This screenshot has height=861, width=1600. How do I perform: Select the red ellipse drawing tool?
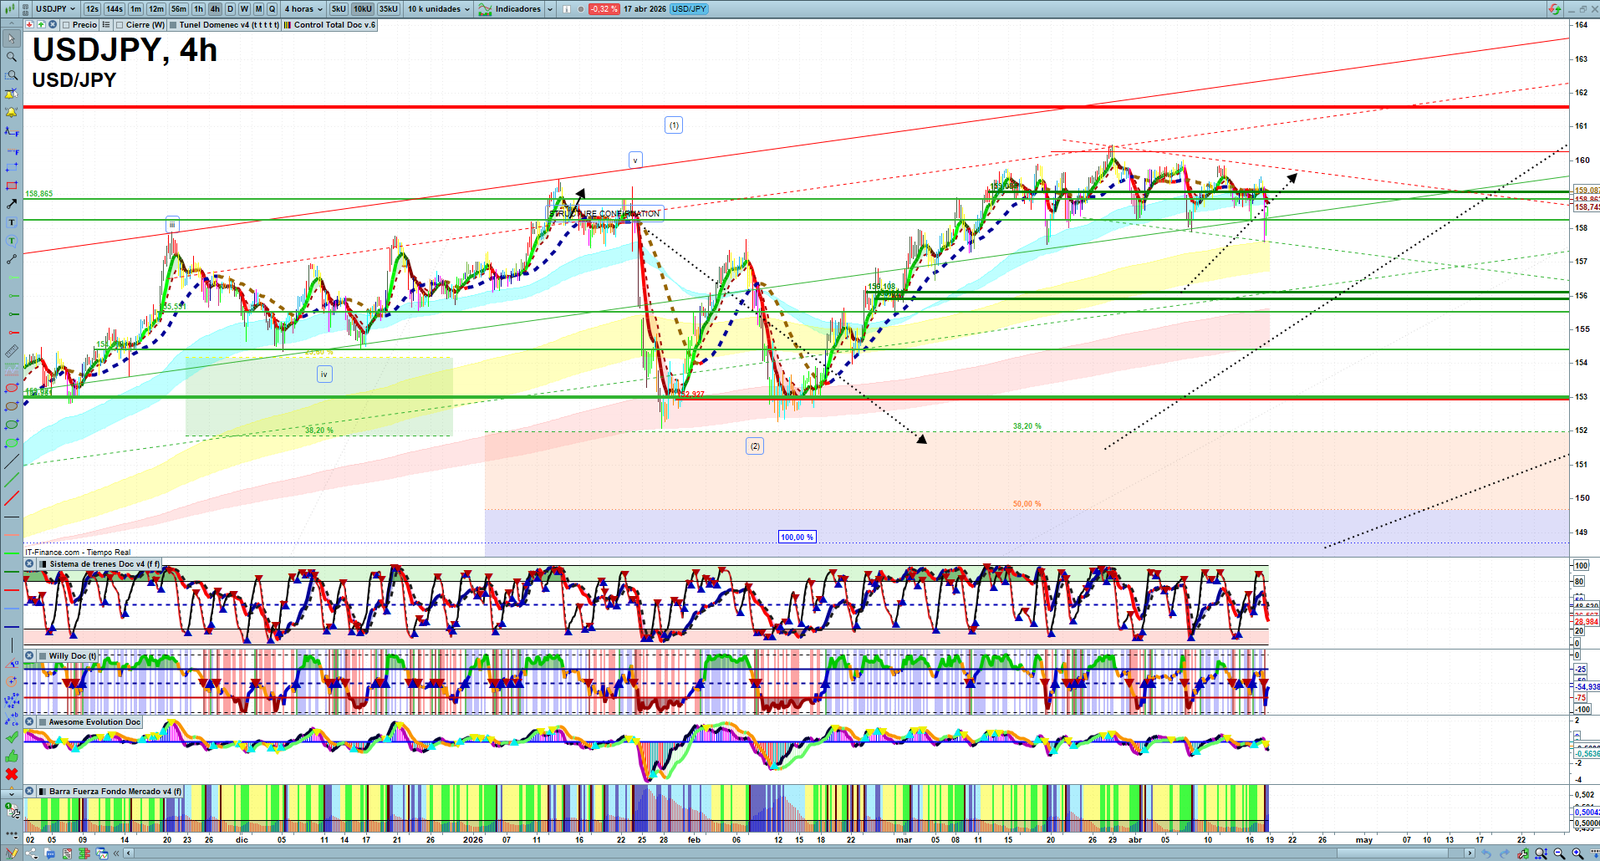pos(12,388)
